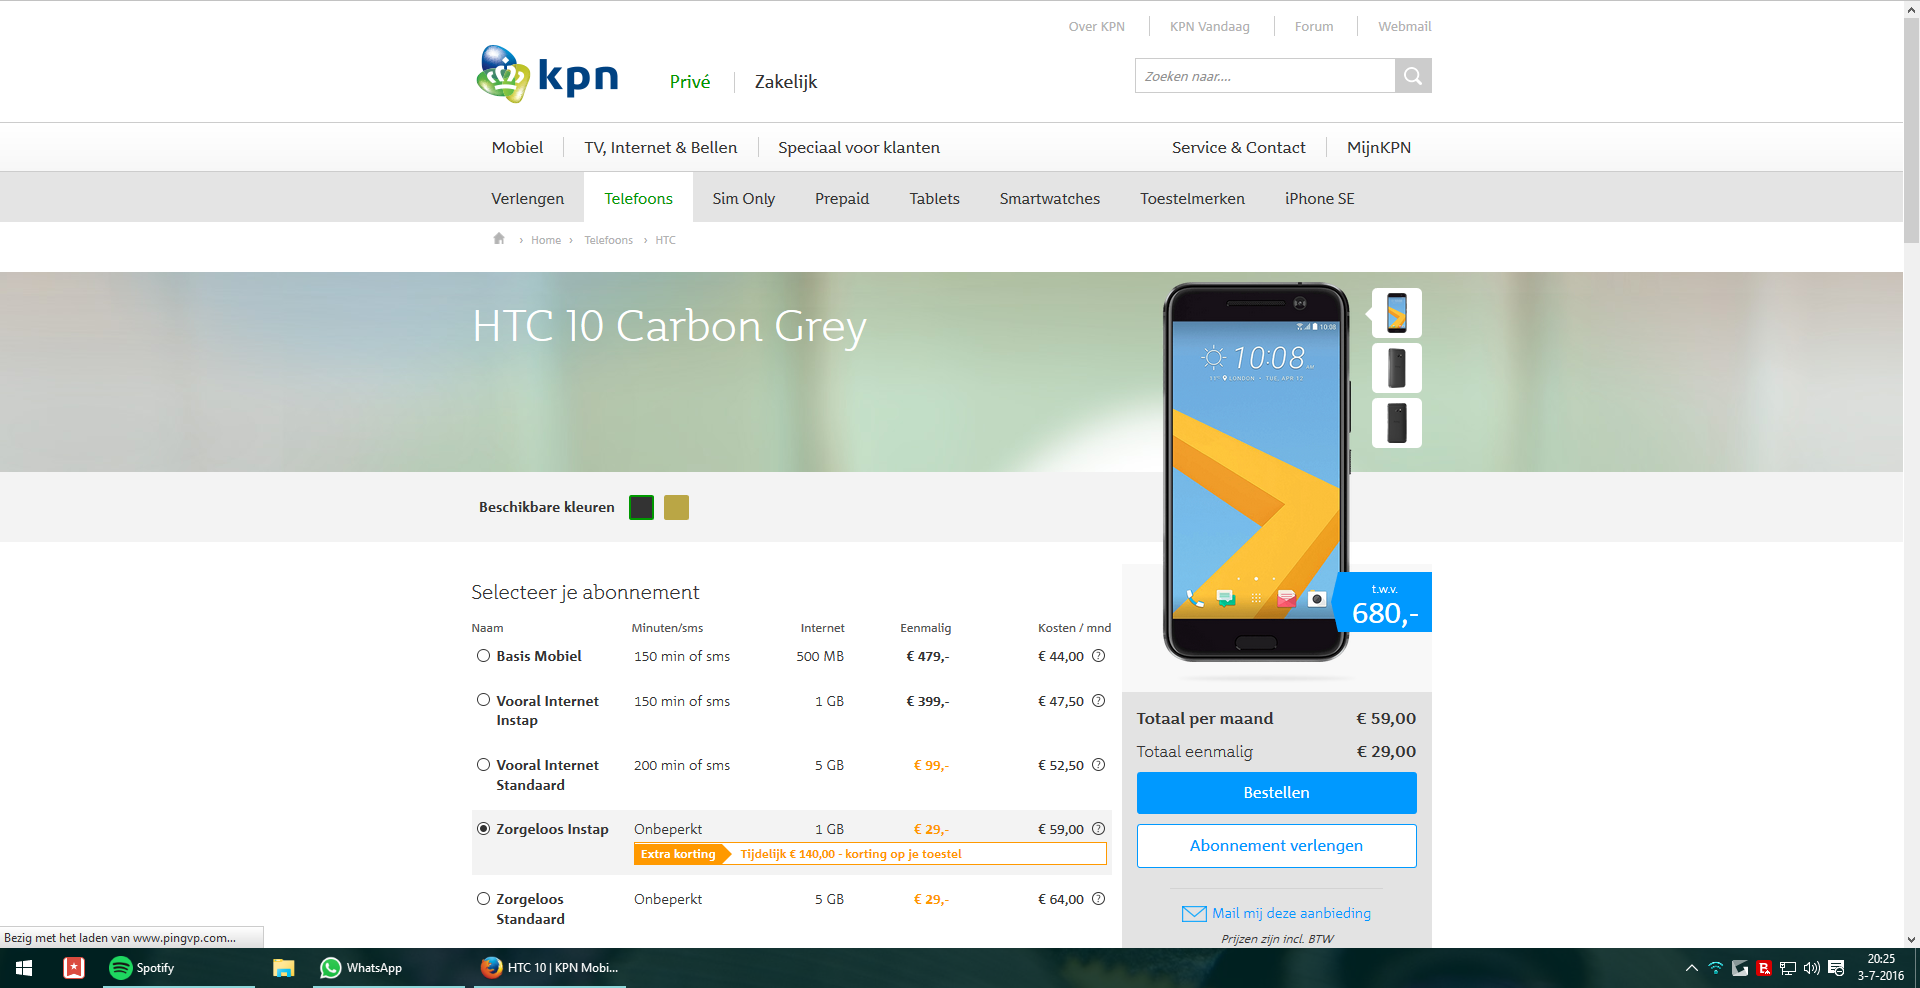The image size is (1920, 988).
Task: Switch to the Tablets tab
Action: [935, 198]
